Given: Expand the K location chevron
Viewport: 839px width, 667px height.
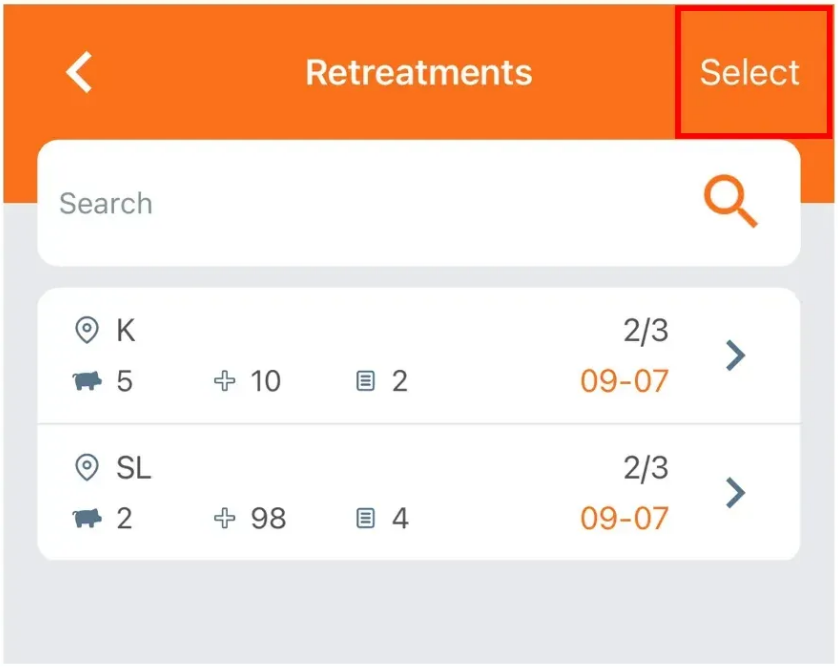Looking at the screenshot, I should pyautogui.click(x=736, y=355).
